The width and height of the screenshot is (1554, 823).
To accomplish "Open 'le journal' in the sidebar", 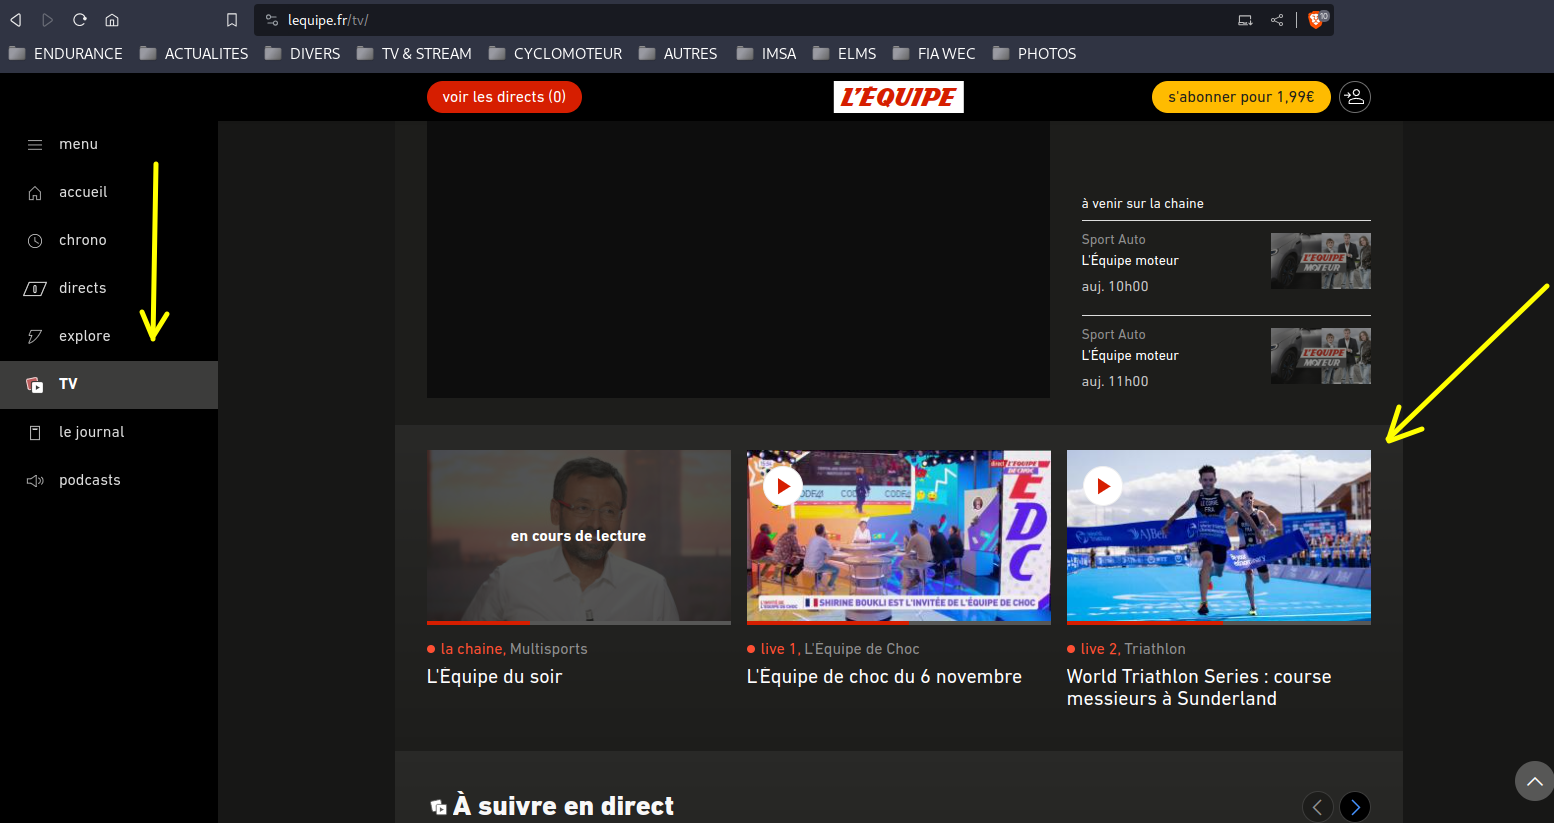I will coord(109,432).
